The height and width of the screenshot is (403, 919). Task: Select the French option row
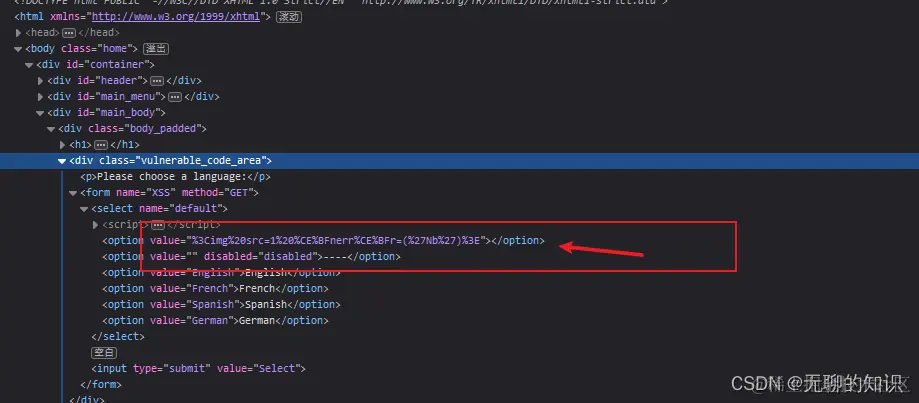click(x=216, y=288)
